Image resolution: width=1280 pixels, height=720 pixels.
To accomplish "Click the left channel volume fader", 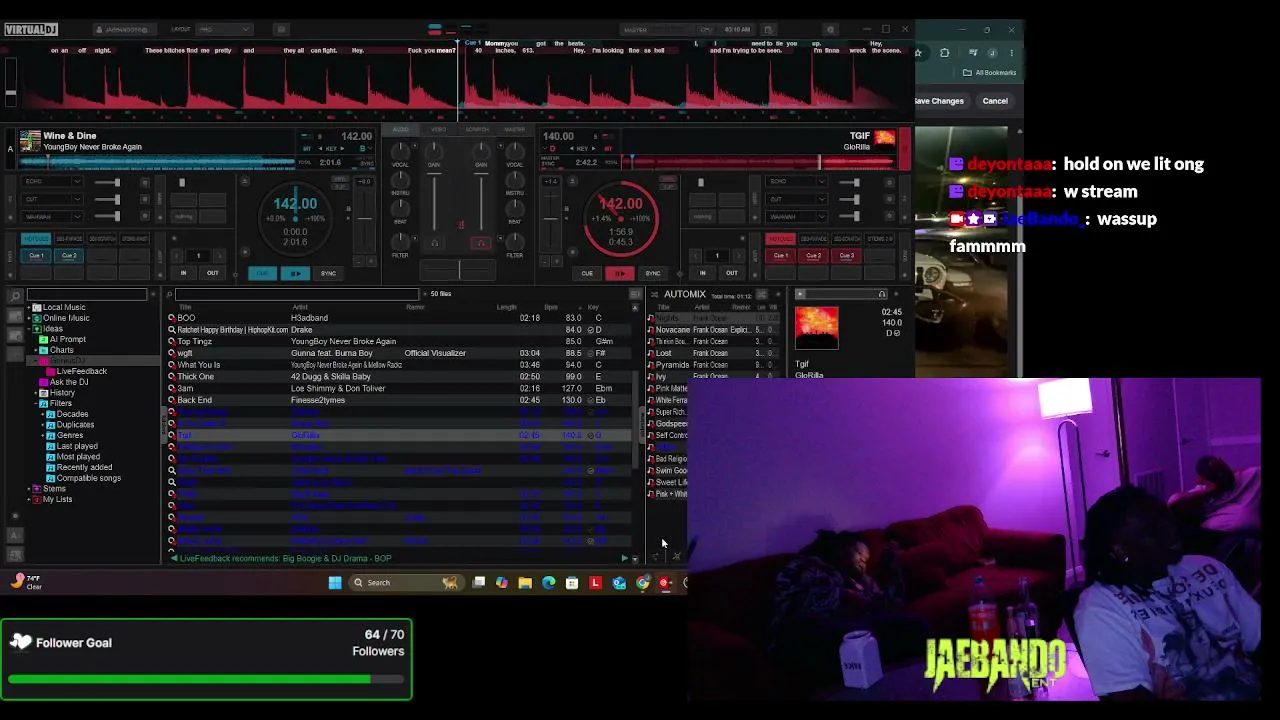I will click(434, 203).
